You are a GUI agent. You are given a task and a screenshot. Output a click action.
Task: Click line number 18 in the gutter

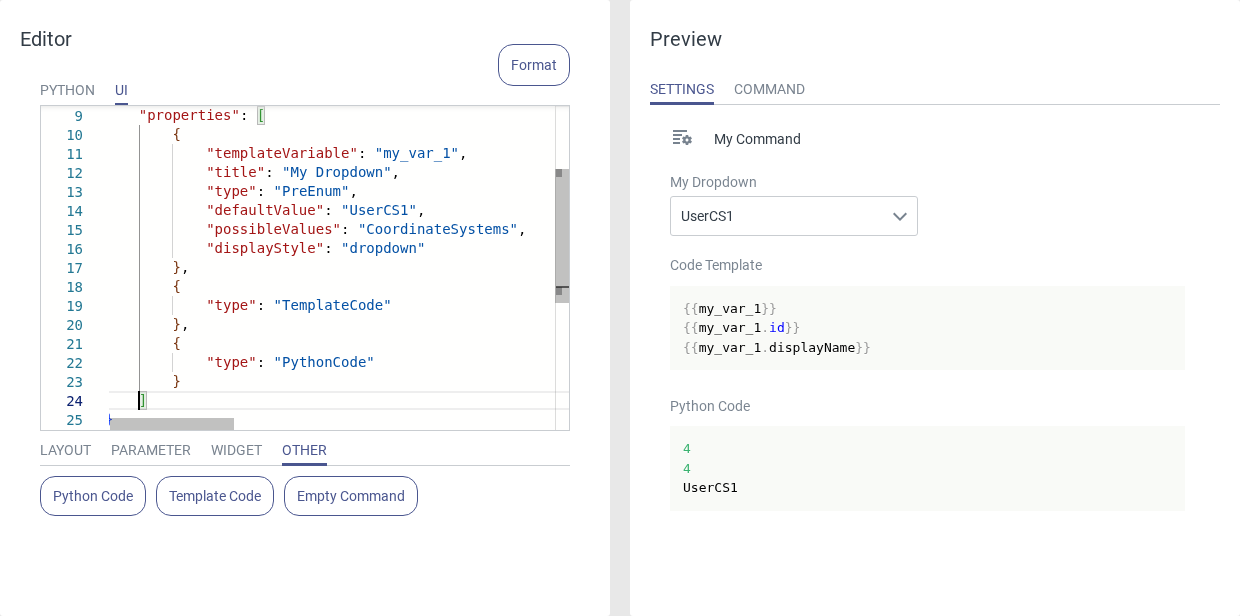(x=75, y=287)
